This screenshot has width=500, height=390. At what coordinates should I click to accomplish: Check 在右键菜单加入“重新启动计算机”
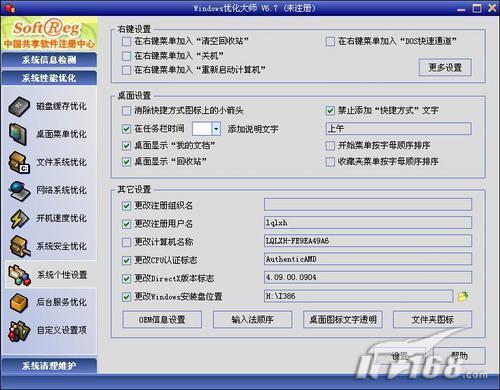tap(126, 70)
